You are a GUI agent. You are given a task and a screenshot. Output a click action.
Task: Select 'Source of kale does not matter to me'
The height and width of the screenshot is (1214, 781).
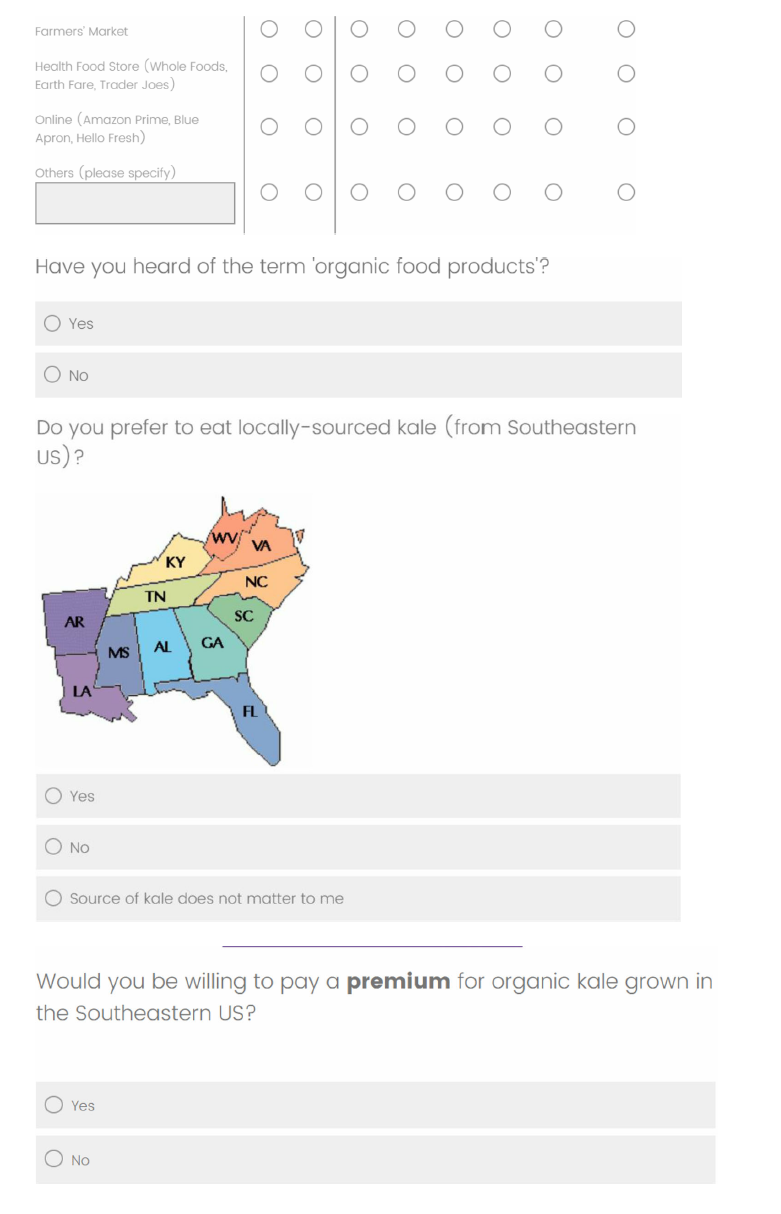pos(54,898)
